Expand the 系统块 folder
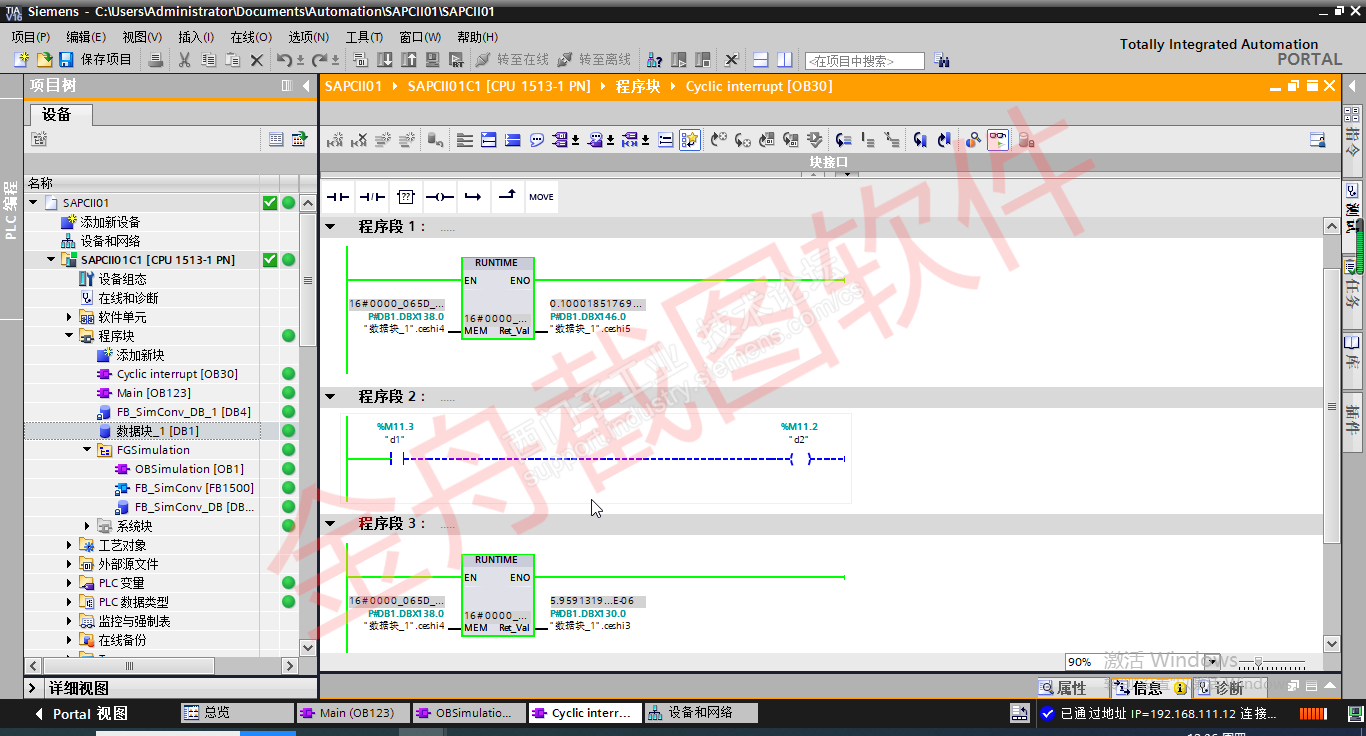 coord(87,526)
